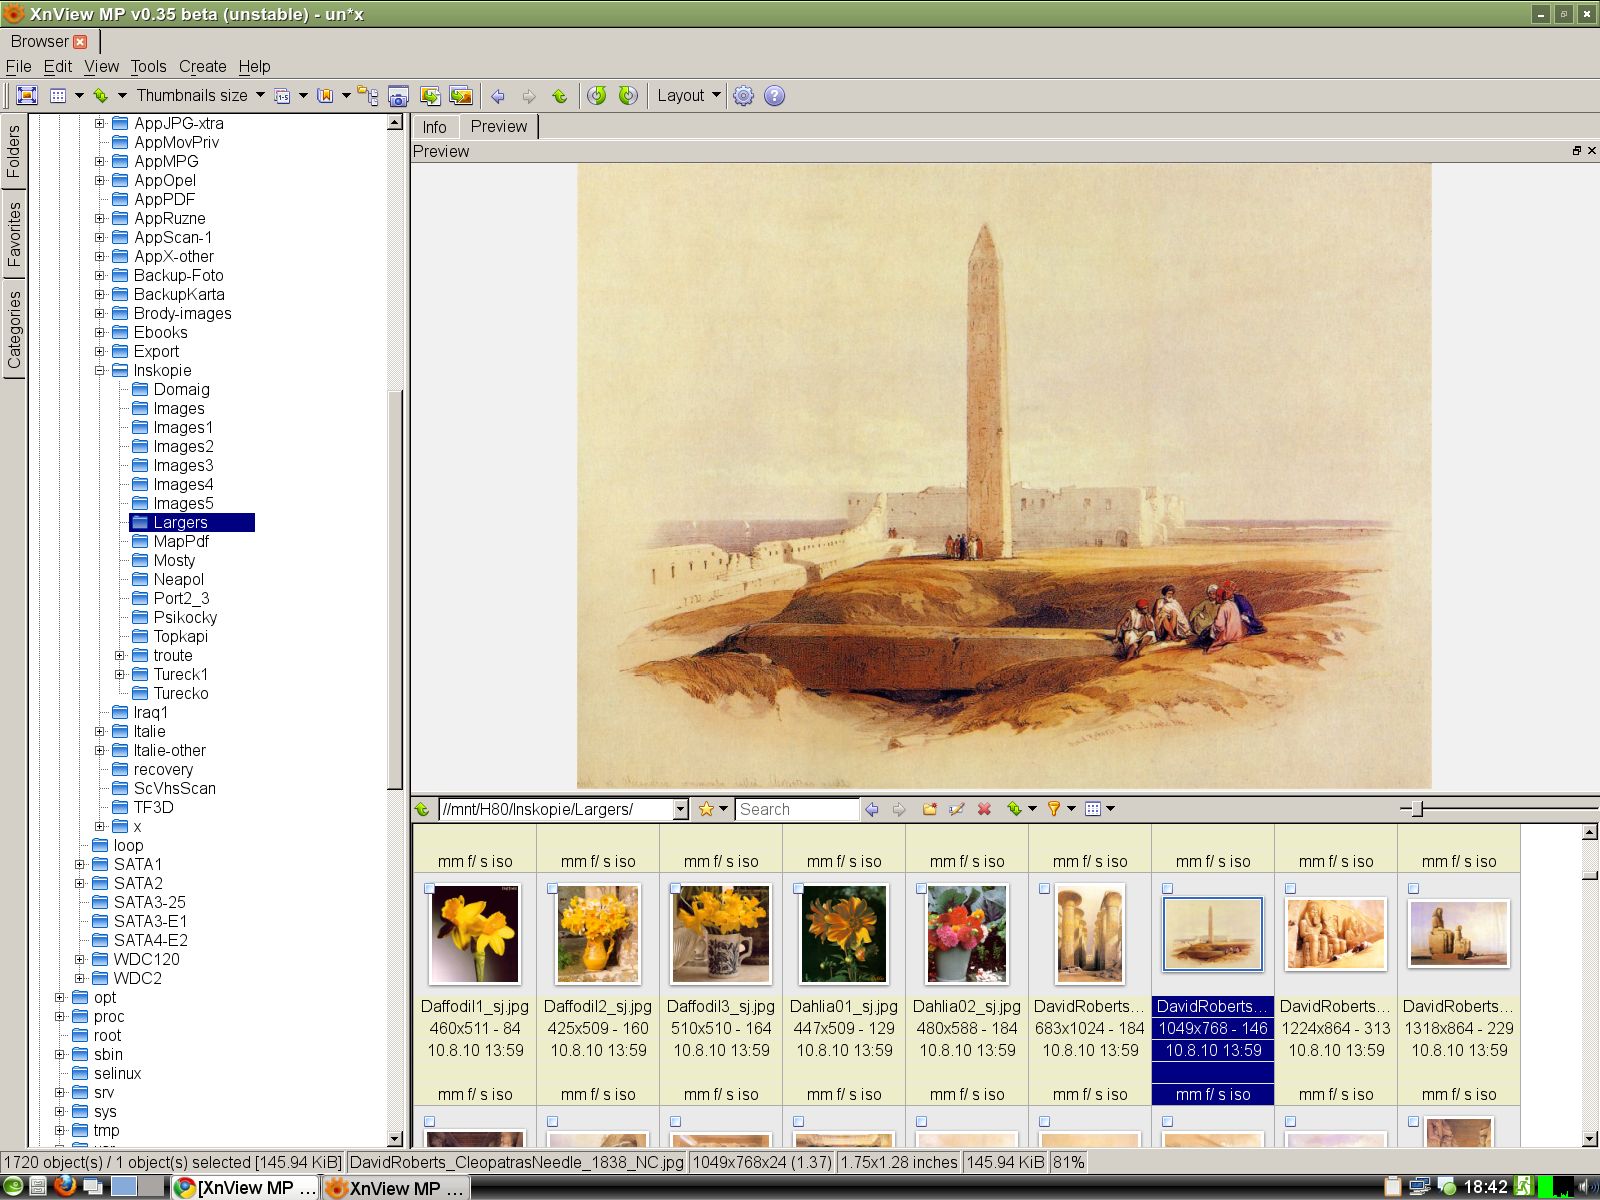
Task: Open the Layout dropdown
Action: [x=688, y=96]
